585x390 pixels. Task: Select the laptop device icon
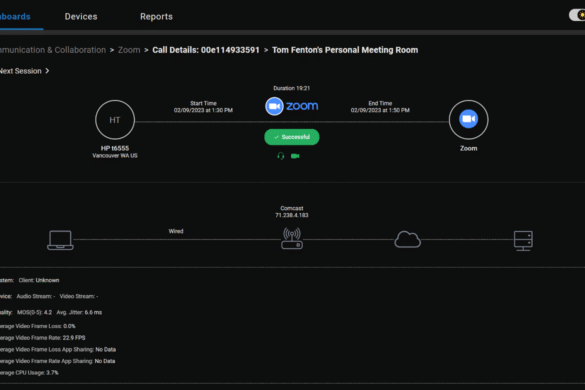click(60, 240)
